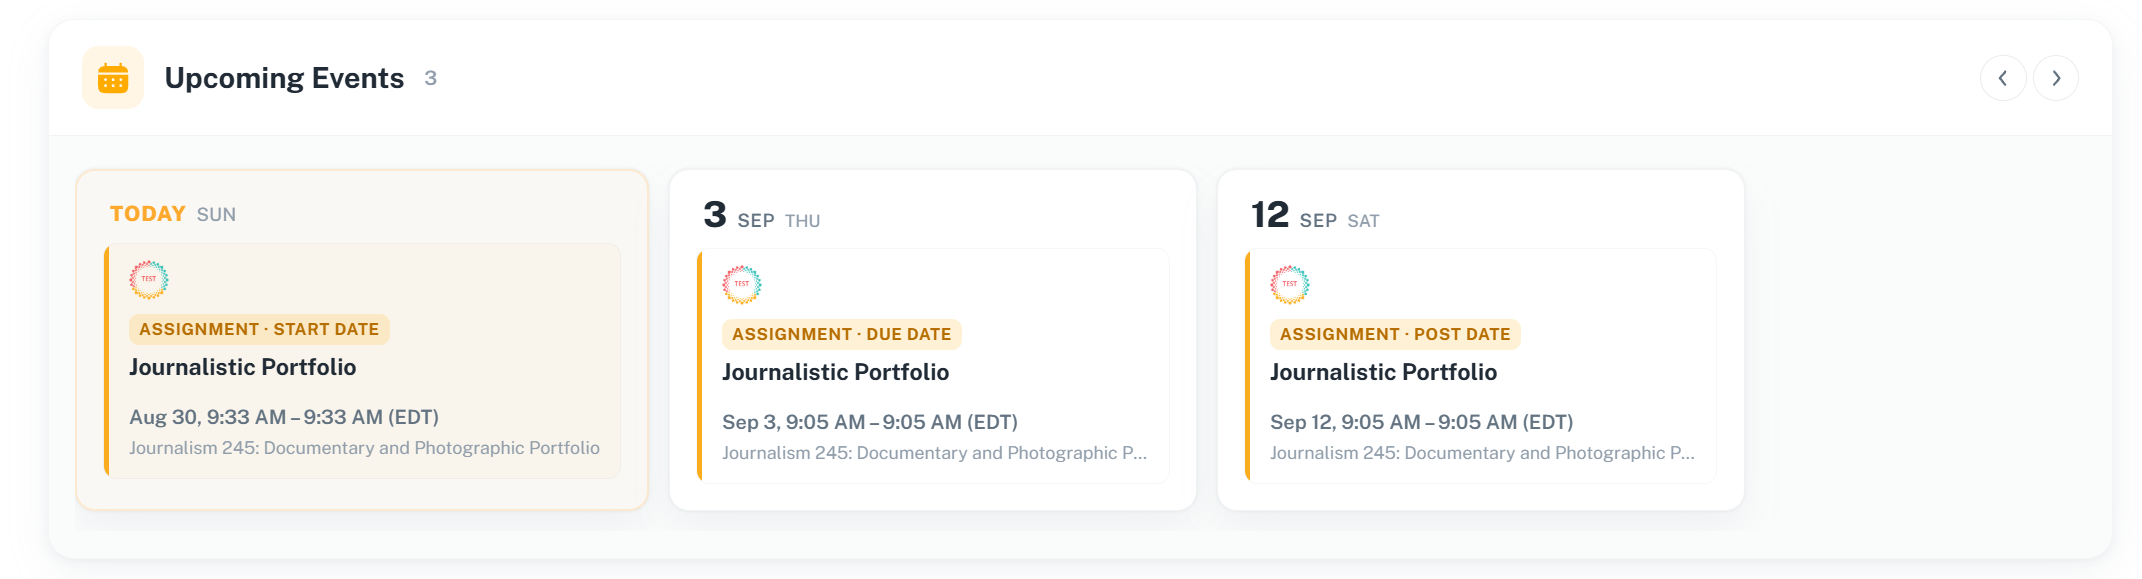
Task: Go to previous events with left chevron
Action: (x=2003, y=78)
